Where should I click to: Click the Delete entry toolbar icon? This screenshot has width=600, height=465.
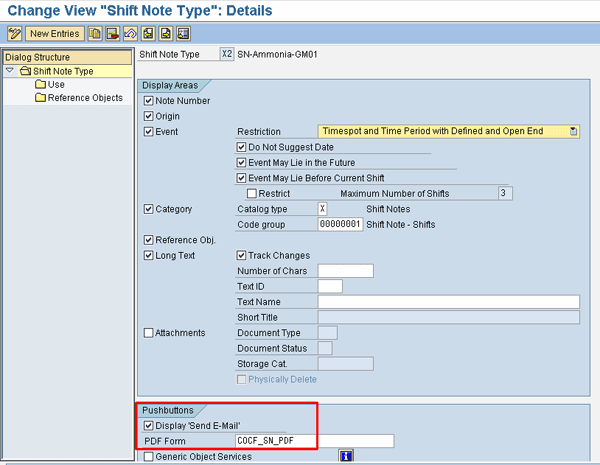[111, 33]
